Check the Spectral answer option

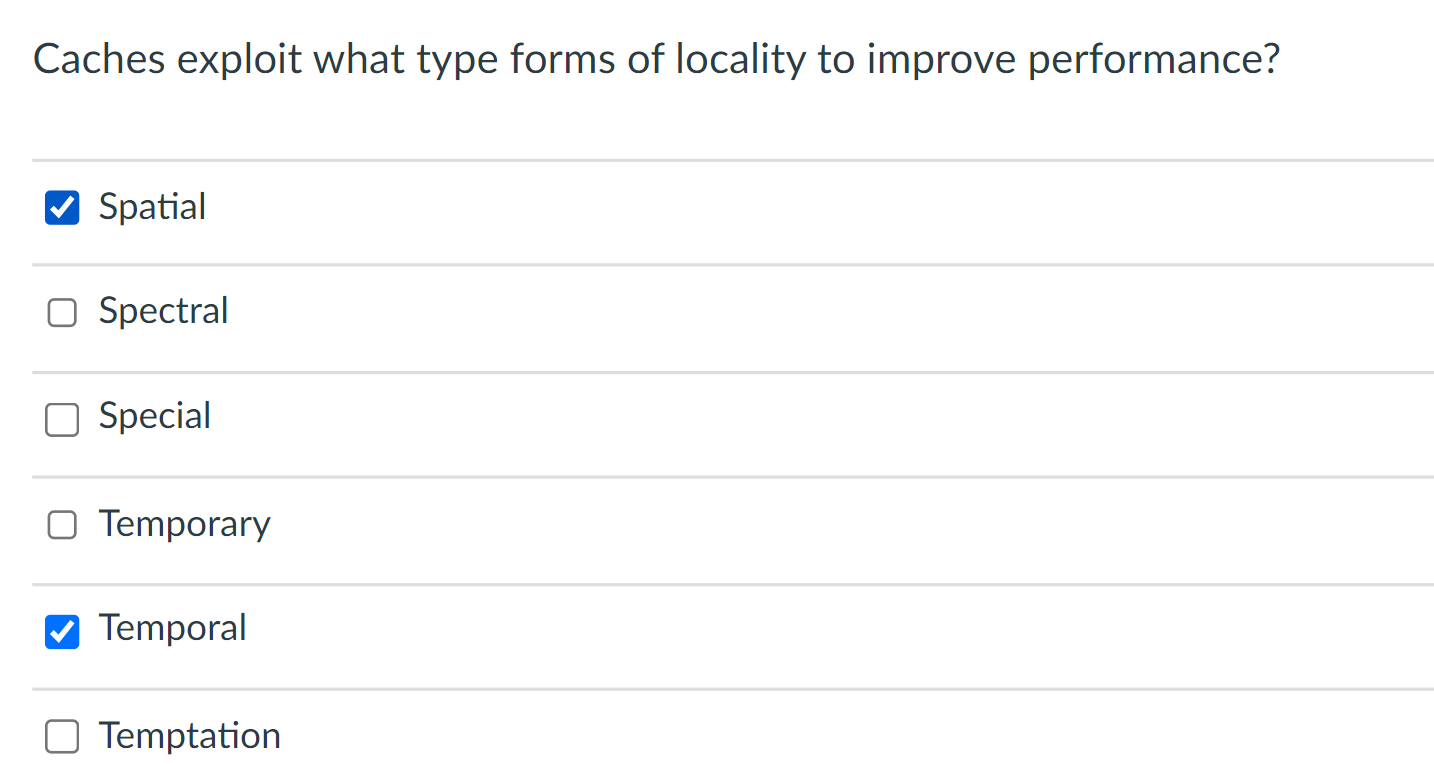62,312
